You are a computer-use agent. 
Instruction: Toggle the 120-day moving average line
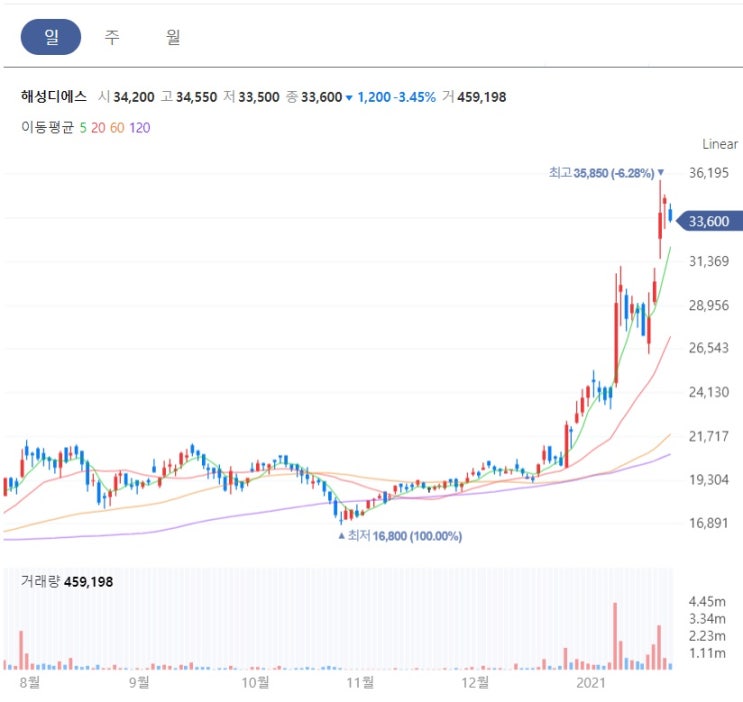[140, 128]
